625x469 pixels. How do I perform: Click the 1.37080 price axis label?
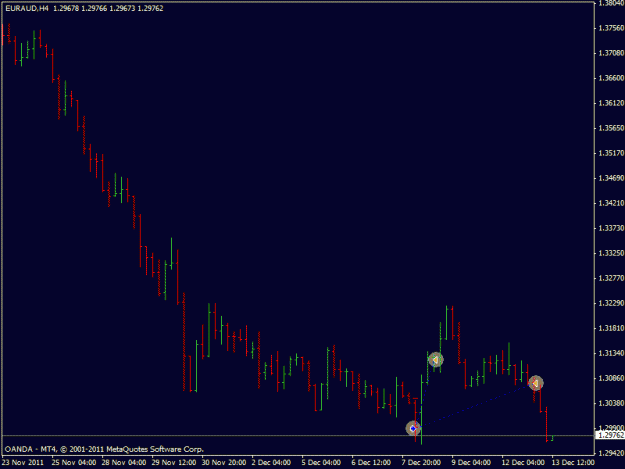tap(611, 53)
